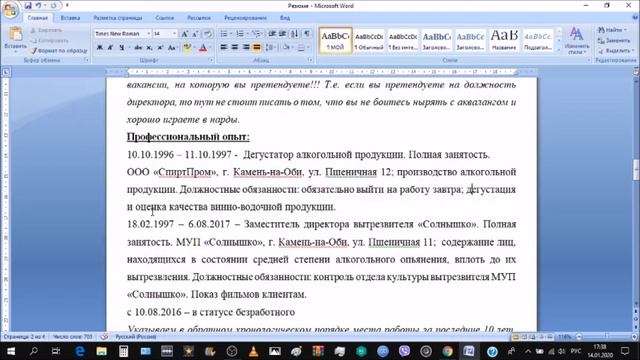
Task: Open the Times New Roman font name dropdown
Action: (149, 33)
